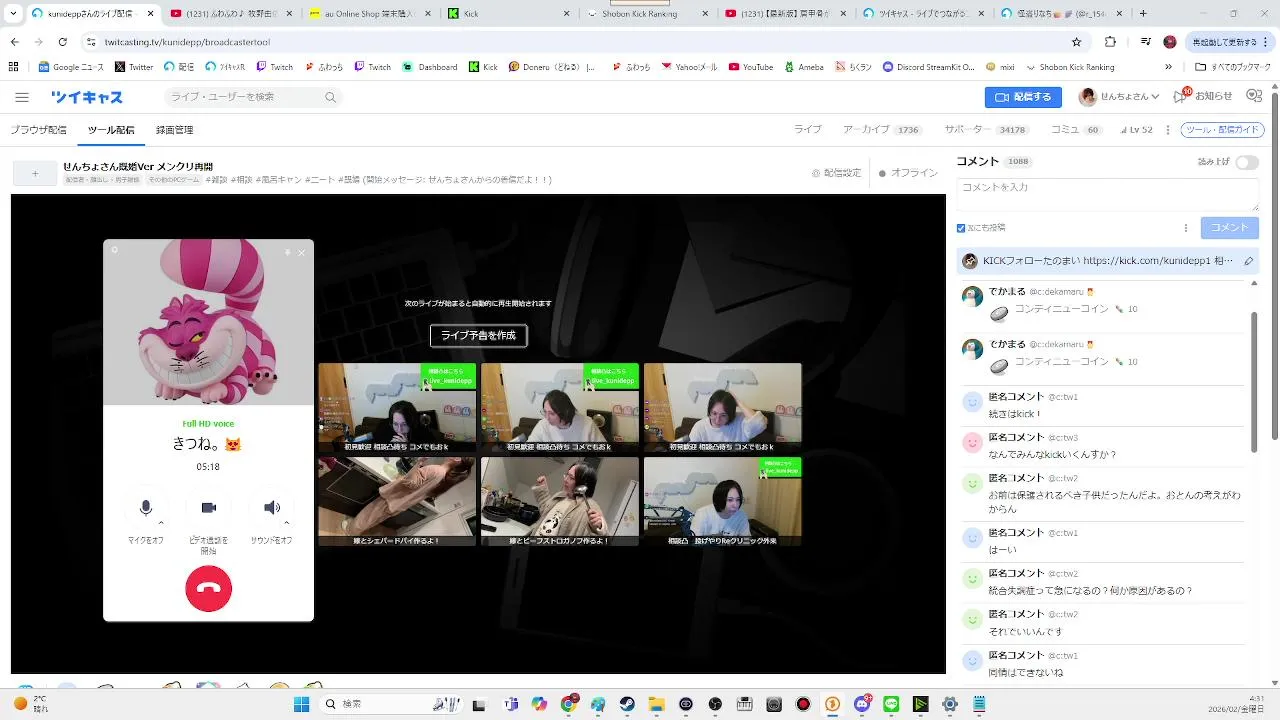Switch to the Kick browser tab
Image resolution: width=1280 pixels, height=720 pixels.
[x=510, y=14]
